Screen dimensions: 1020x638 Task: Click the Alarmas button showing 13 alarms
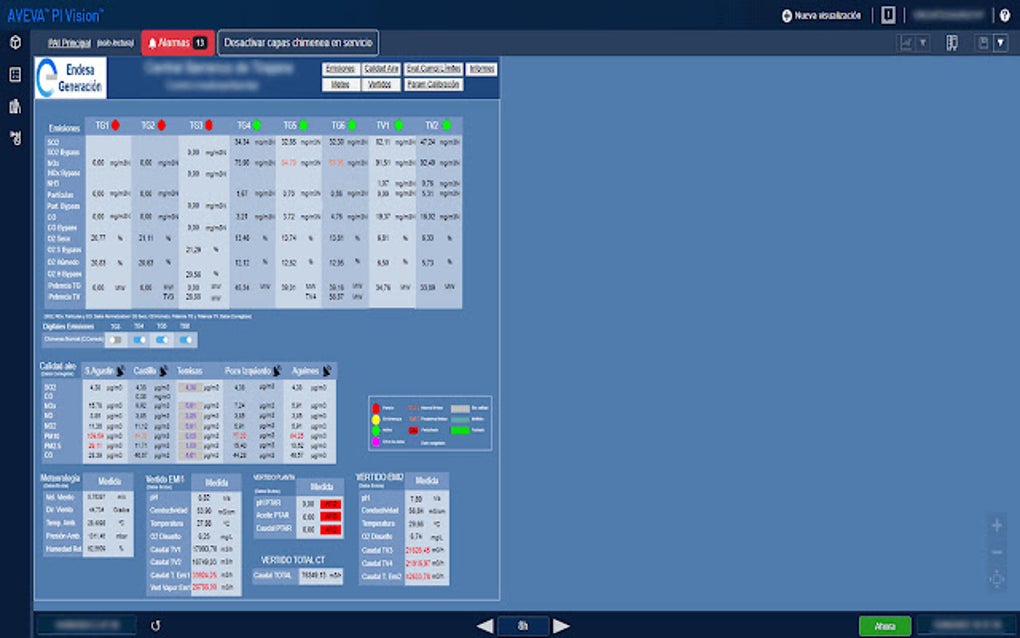(175, 42)
